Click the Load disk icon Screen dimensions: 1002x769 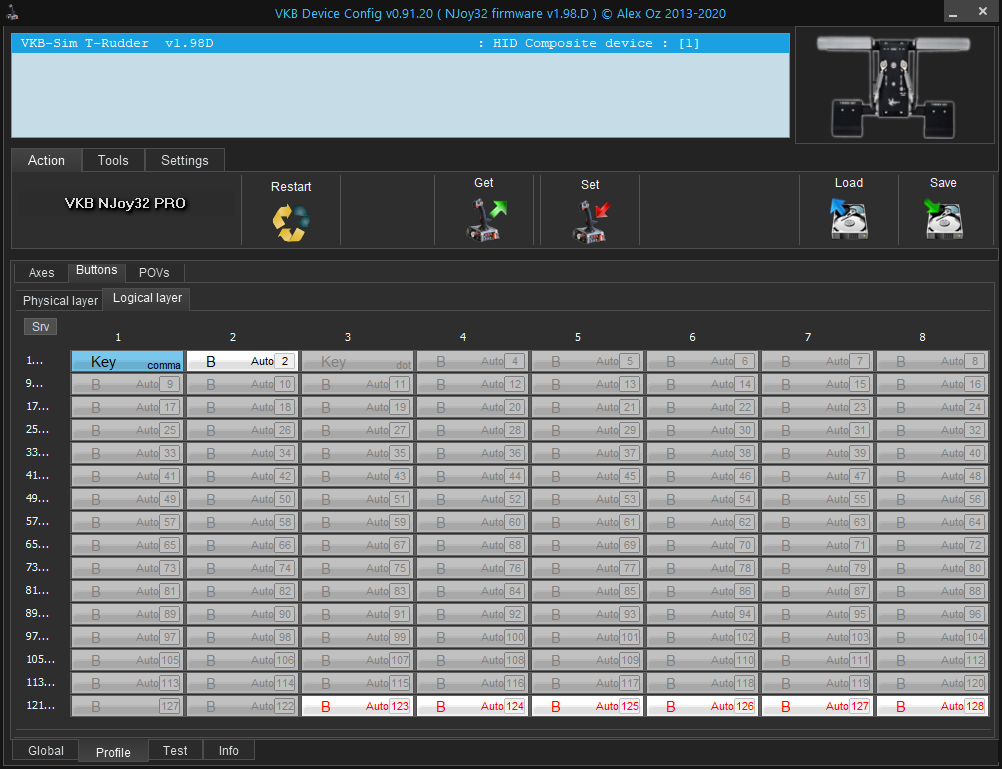tap(849, 219)
